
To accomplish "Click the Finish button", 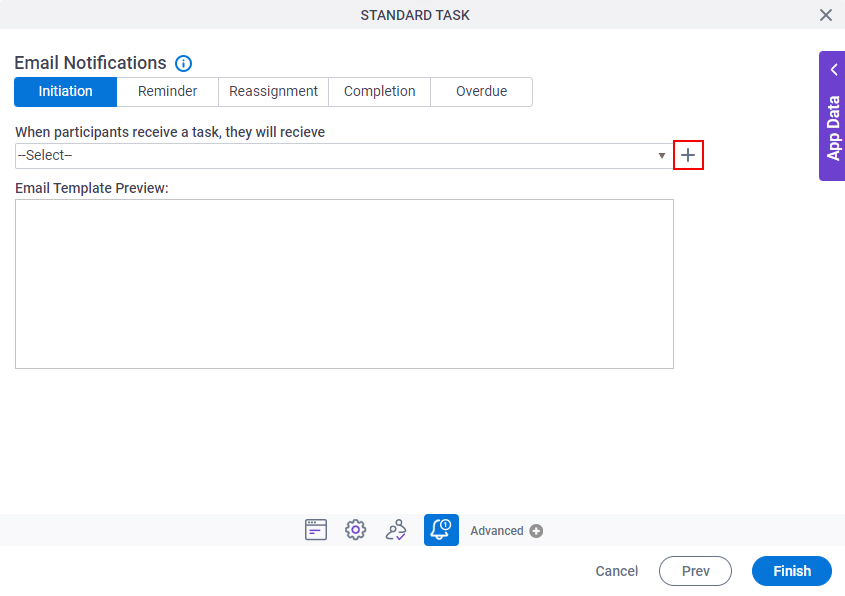I will [x=792, y=571].
